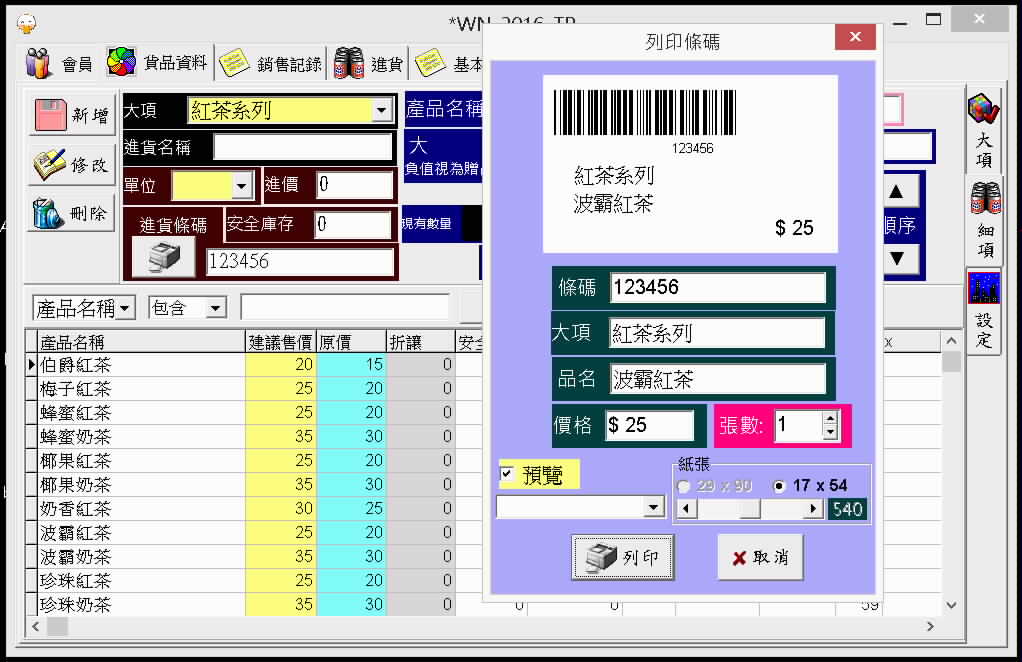Image resolution: width=1022 pixels, height=662 pixels.
Task: Click the vertical scrollbar down arrow of the product list
Action: click(x=951, y=605)
